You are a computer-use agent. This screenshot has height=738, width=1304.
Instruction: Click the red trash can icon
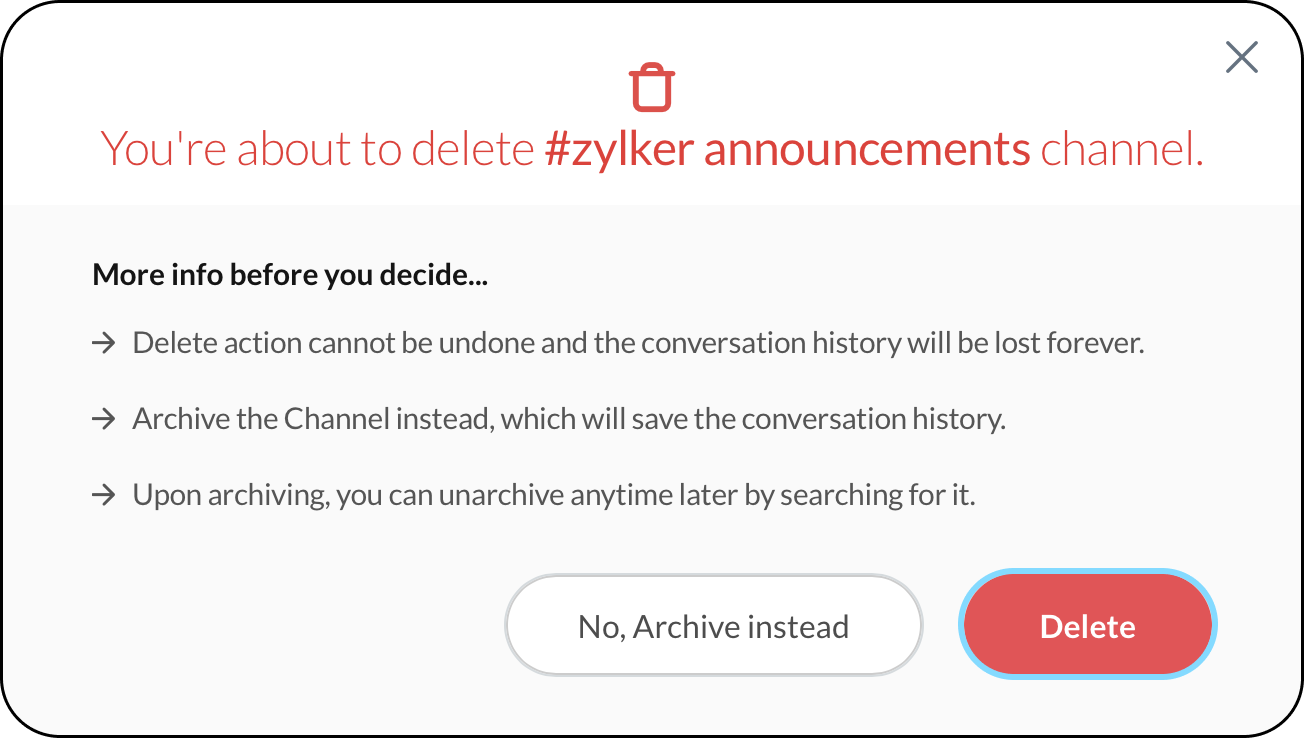(652, 88)
